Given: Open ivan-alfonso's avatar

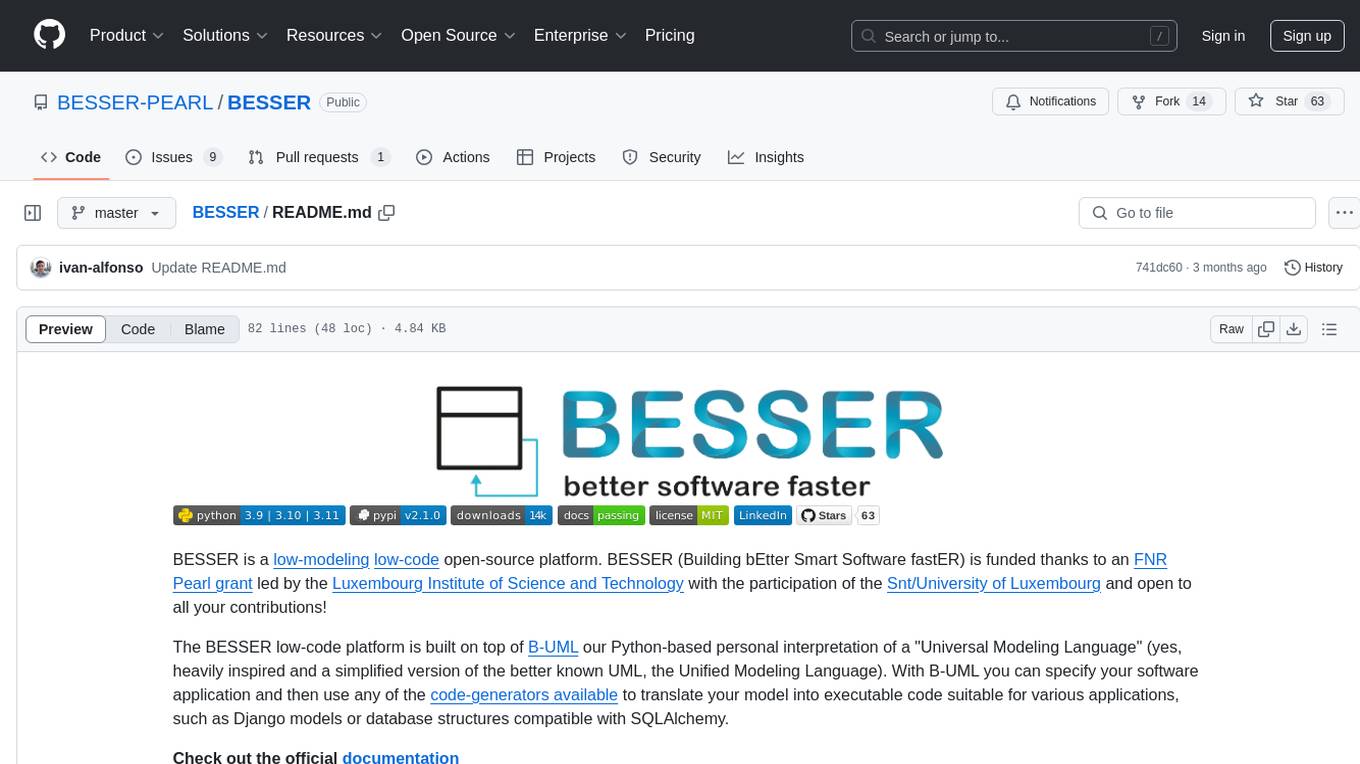Looking at the screenshot, I should [x=40, y=267].
